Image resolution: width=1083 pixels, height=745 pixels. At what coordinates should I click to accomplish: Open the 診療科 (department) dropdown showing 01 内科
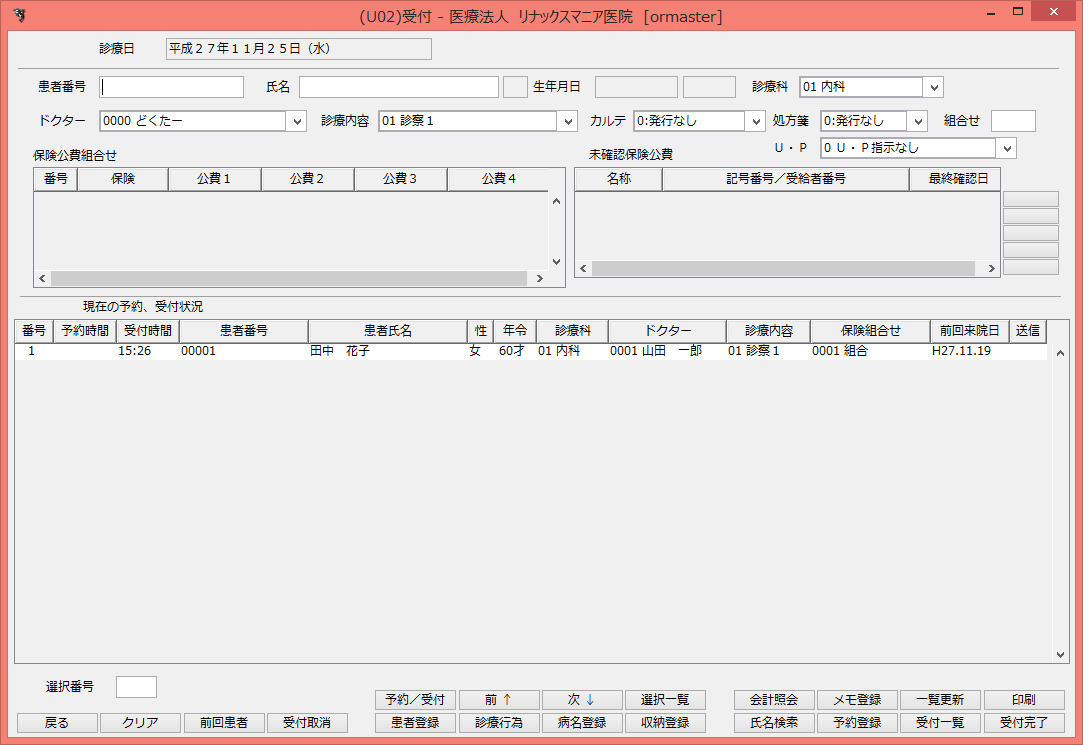point(932,86)
